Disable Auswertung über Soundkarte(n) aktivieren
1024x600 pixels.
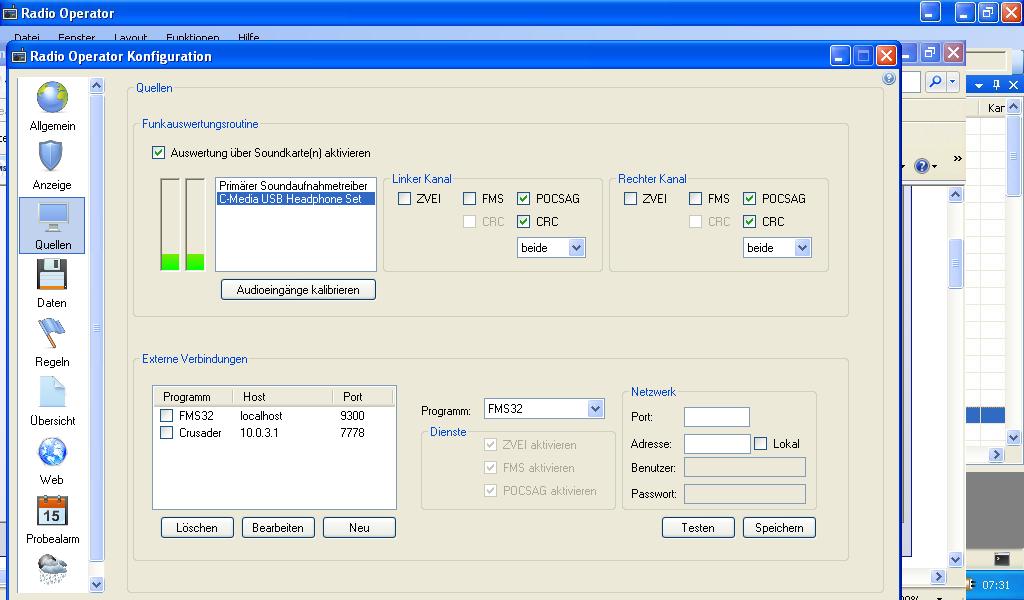coord(158,153)
